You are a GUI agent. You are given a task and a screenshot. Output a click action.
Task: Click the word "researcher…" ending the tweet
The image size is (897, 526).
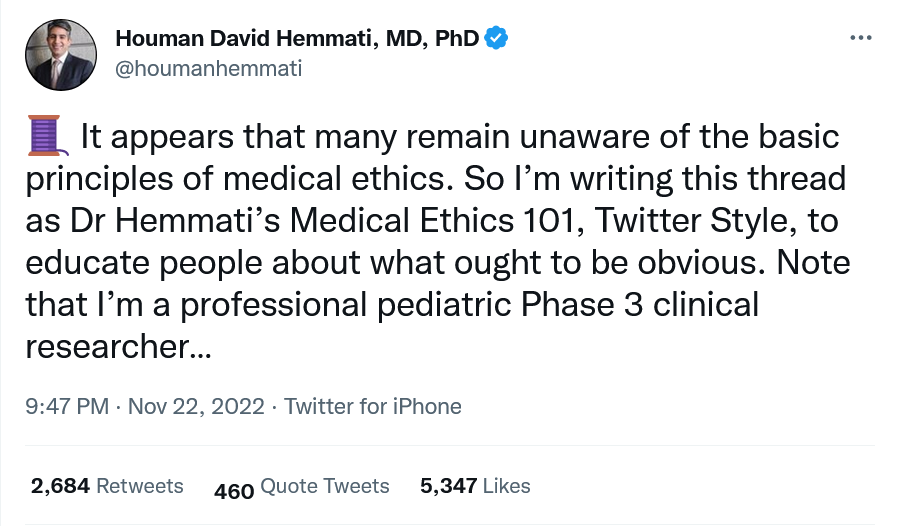click(118, 345)
